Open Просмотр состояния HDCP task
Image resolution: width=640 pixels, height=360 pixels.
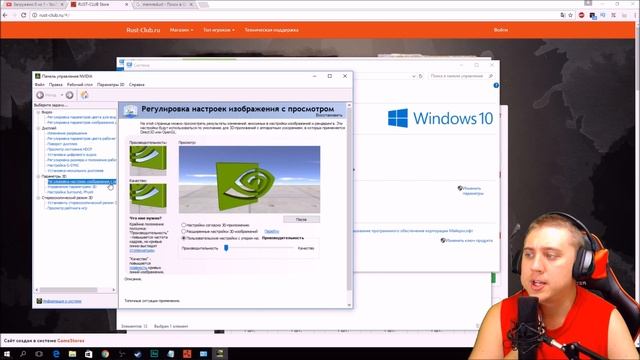69,149
